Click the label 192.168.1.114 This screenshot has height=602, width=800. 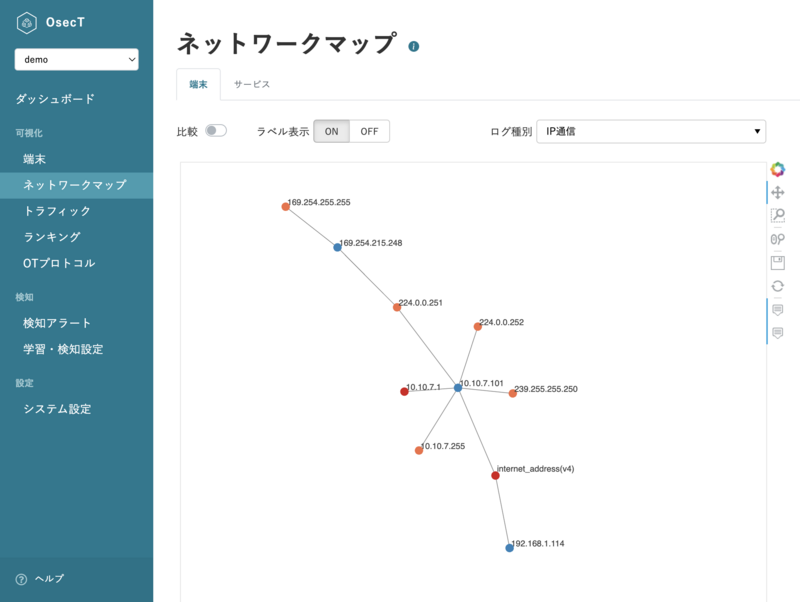[538, 543]
